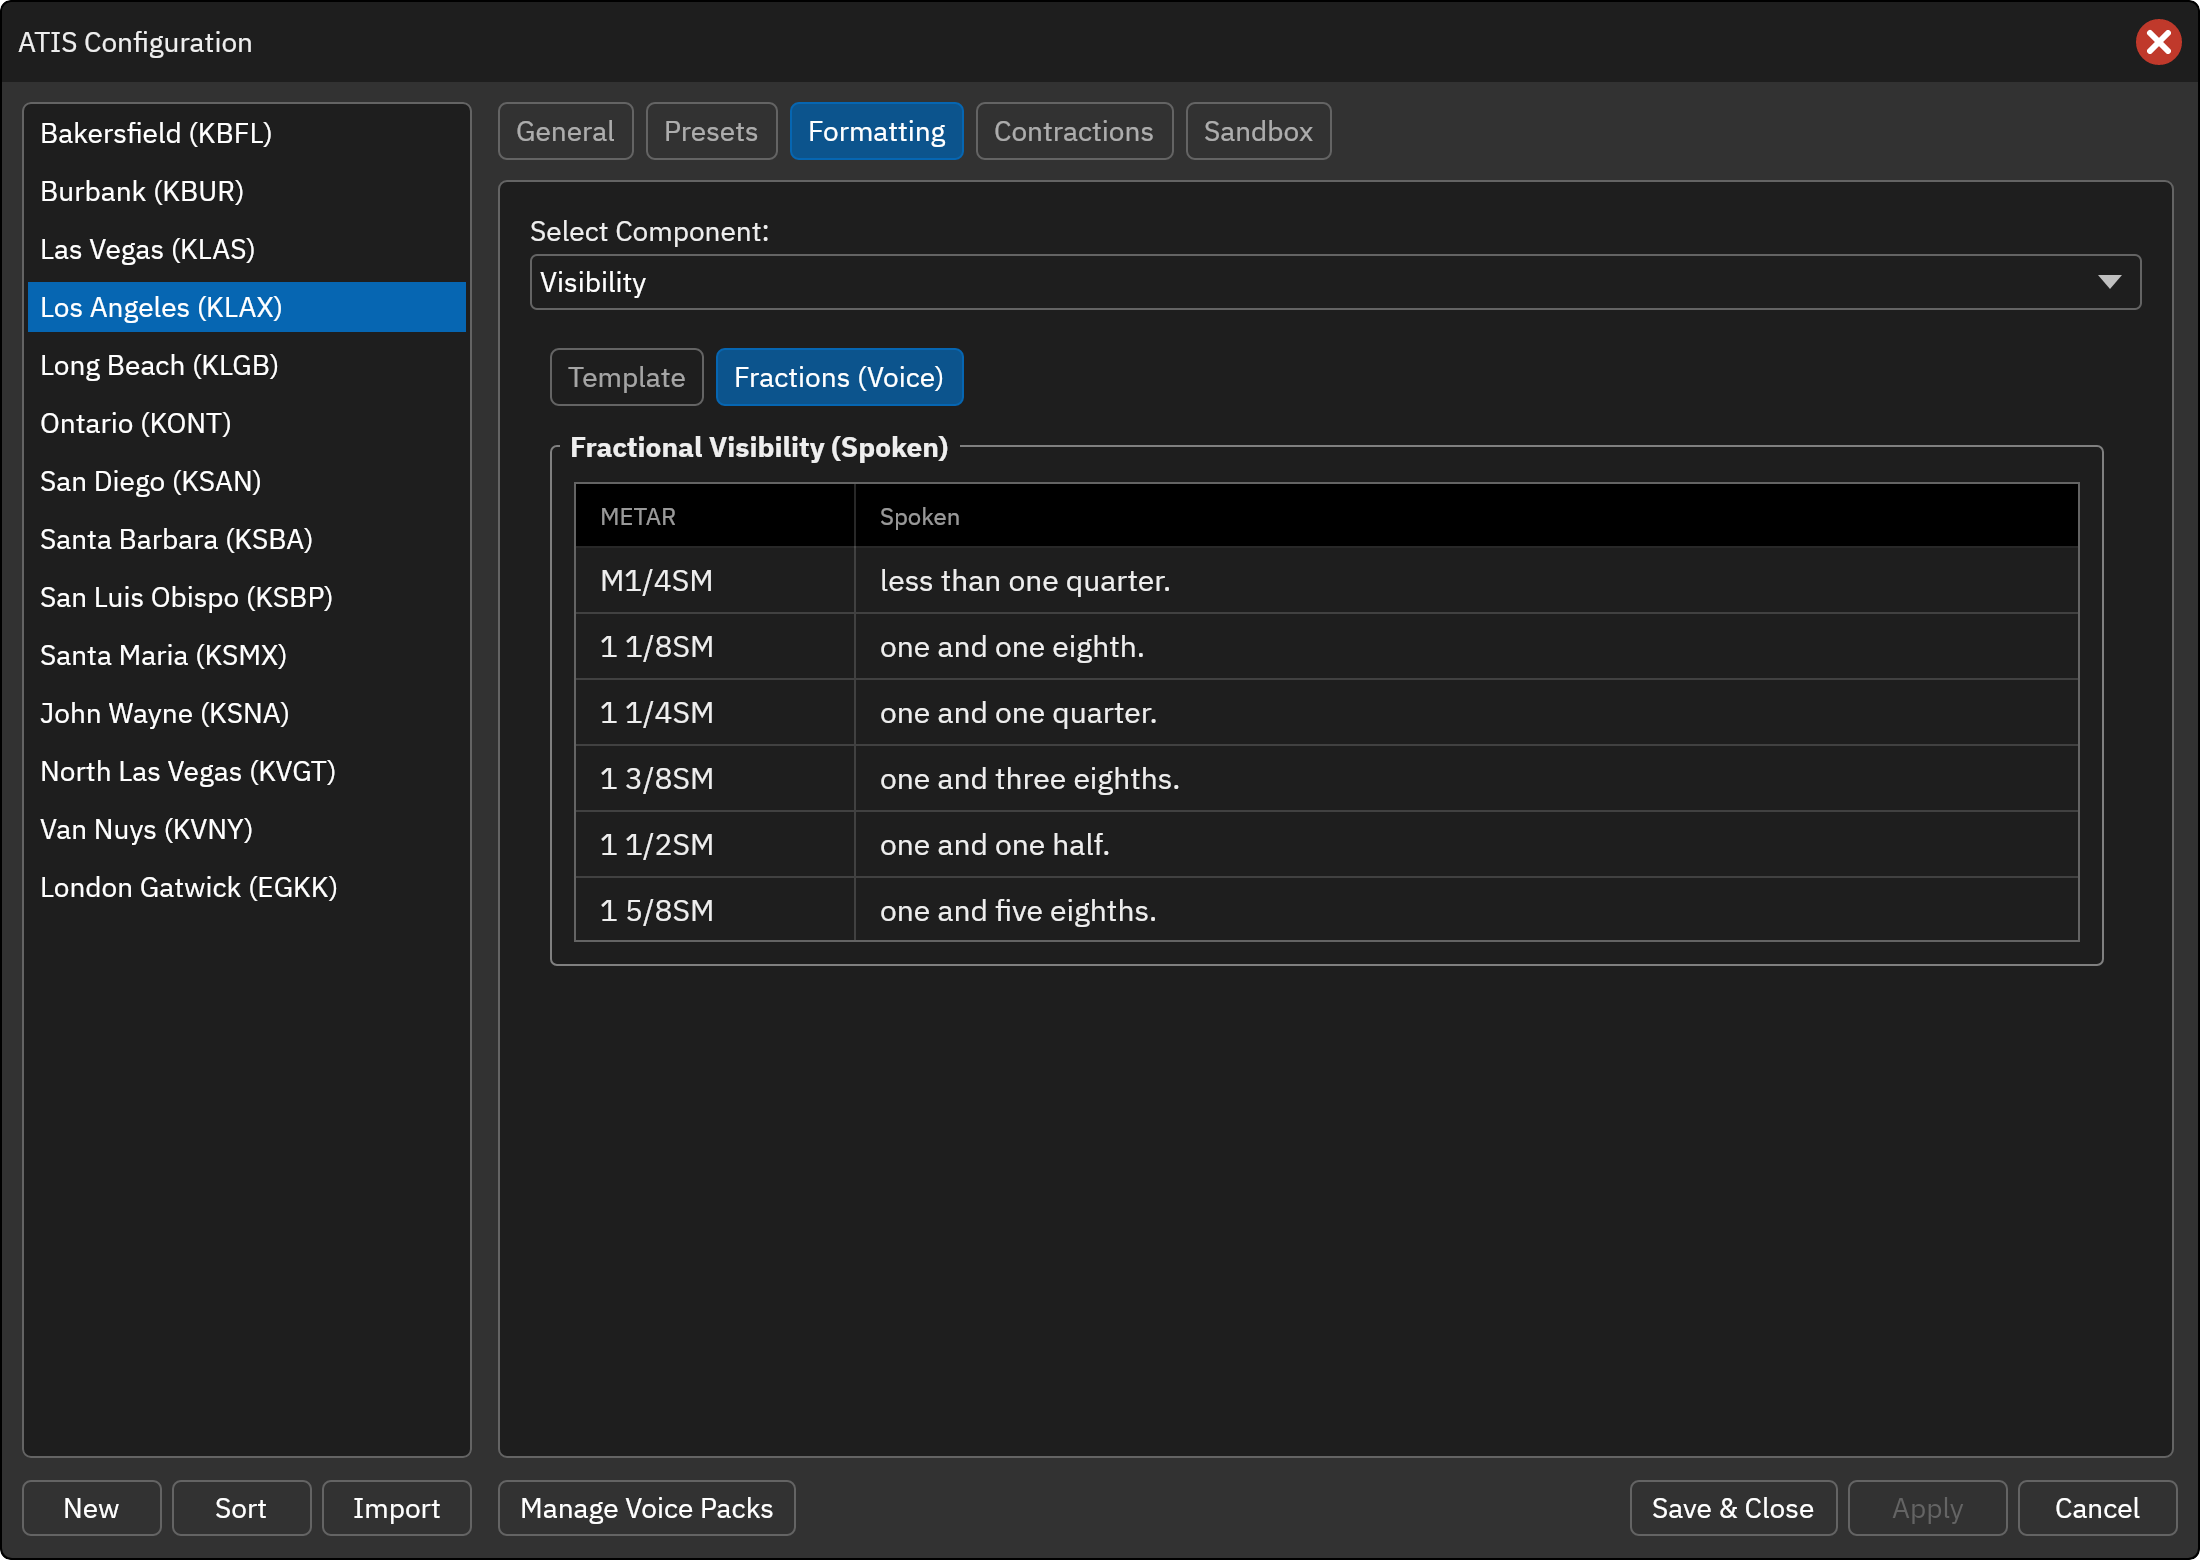Cancel the configuration changes
The image size is (2200, 1560).
tap(2097, 1508)
